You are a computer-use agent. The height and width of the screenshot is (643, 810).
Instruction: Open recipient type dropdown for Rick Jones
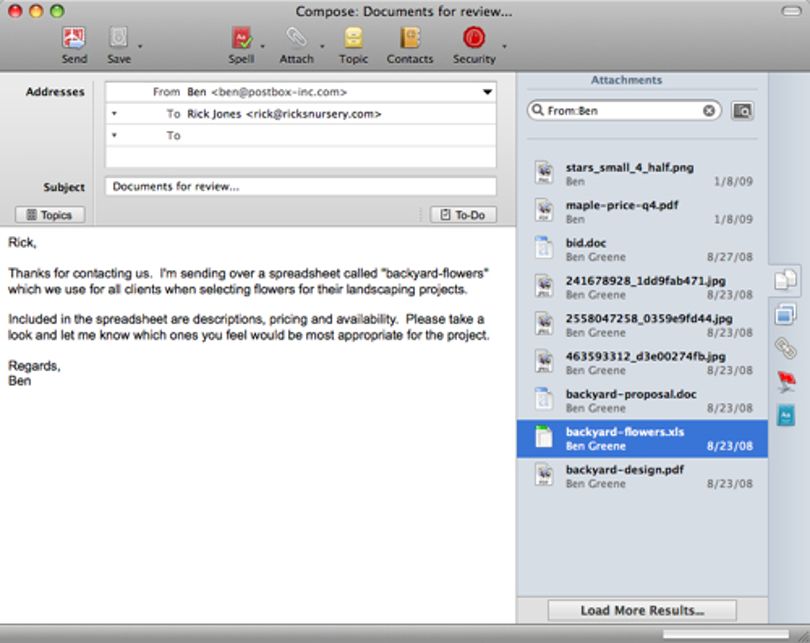pos(114,114)
